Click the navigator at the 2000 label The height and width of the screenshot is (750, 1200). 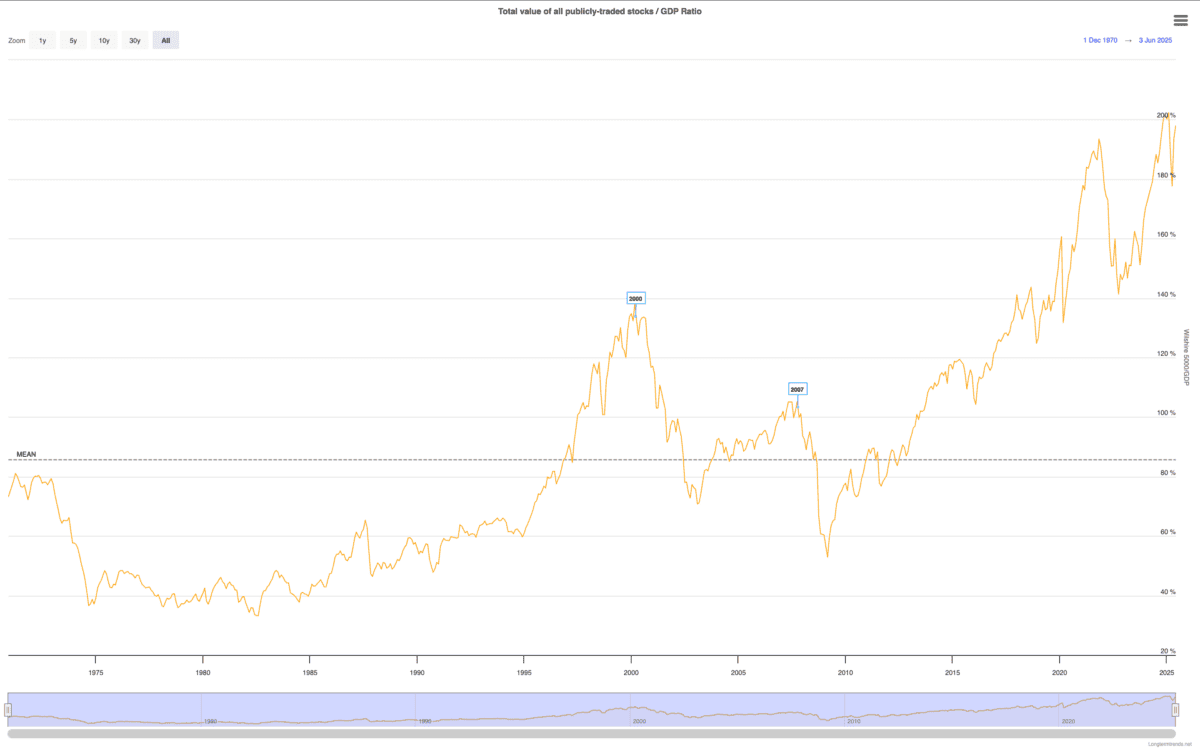click(639, 720)
